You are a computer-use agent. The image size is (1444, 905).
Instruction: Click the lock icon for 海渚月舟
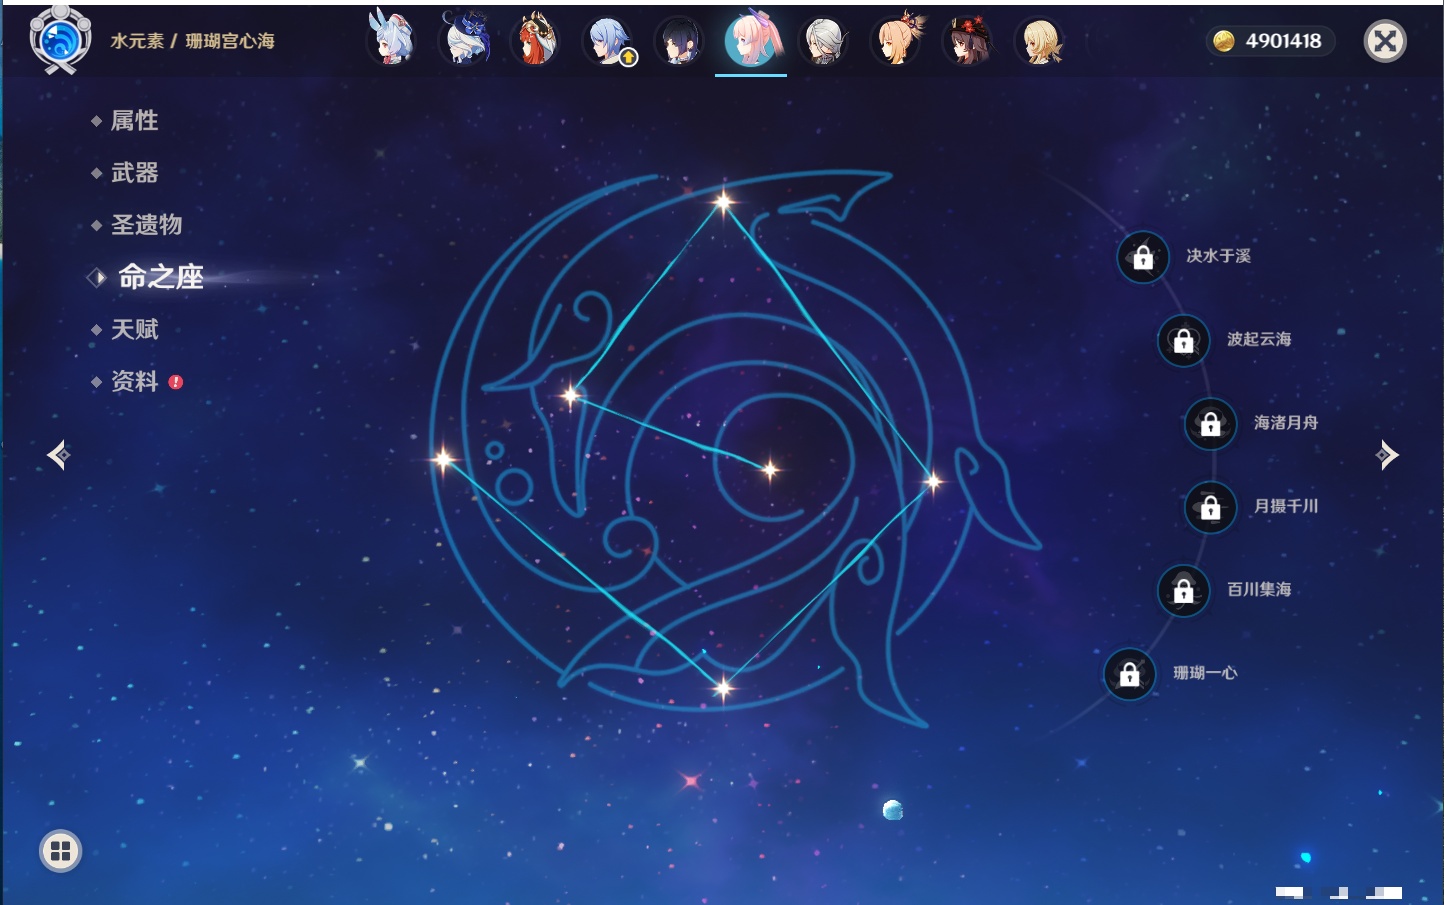pyautogui.click(x=1210, y=424)
